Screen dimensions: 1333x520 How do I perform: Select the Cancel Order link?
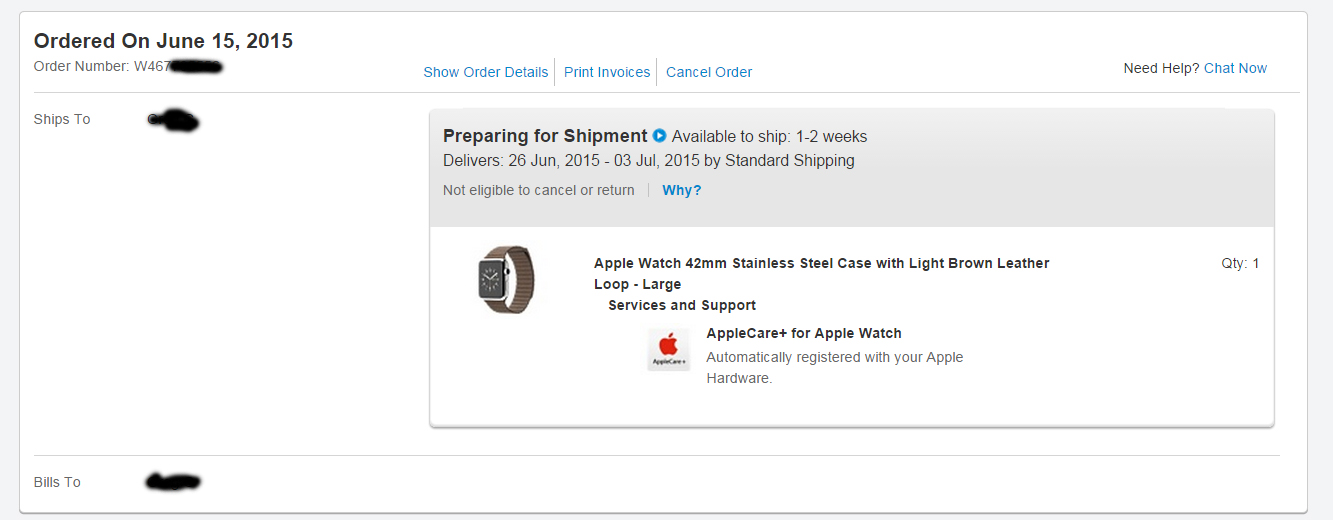click(709, 72)
